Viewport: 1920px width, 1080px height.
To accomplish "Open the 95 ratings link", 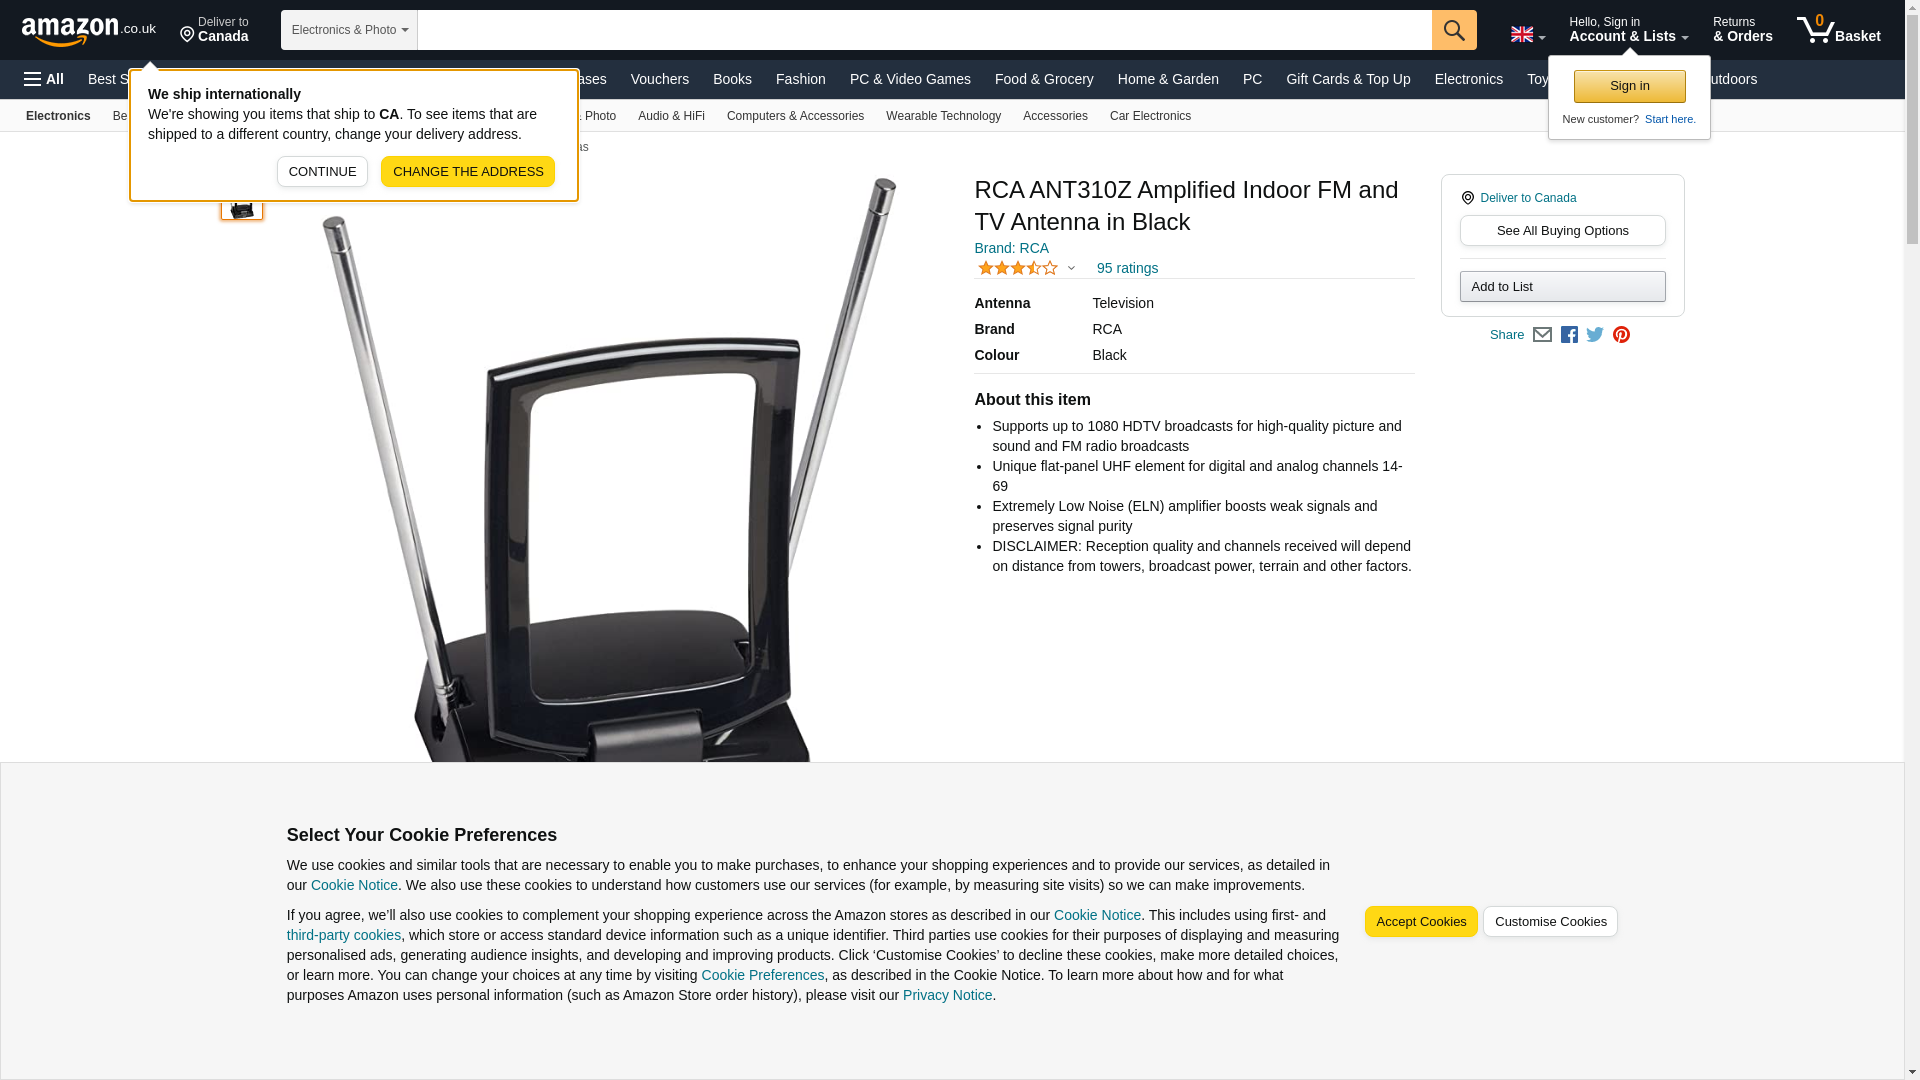I will 1127,268.
